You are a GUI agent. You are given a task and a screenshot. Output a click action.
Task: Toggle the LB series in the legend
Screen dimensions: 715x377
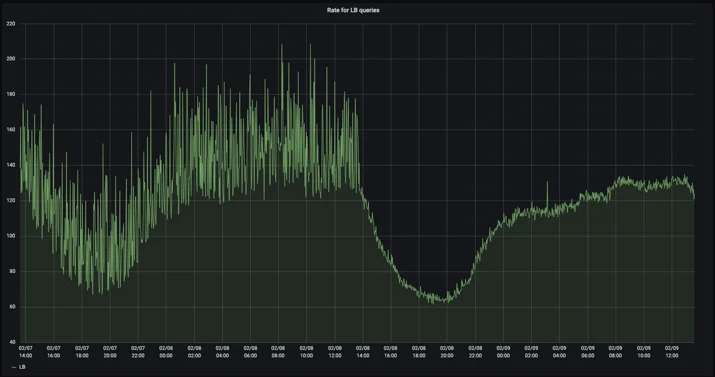pos(22,367)
